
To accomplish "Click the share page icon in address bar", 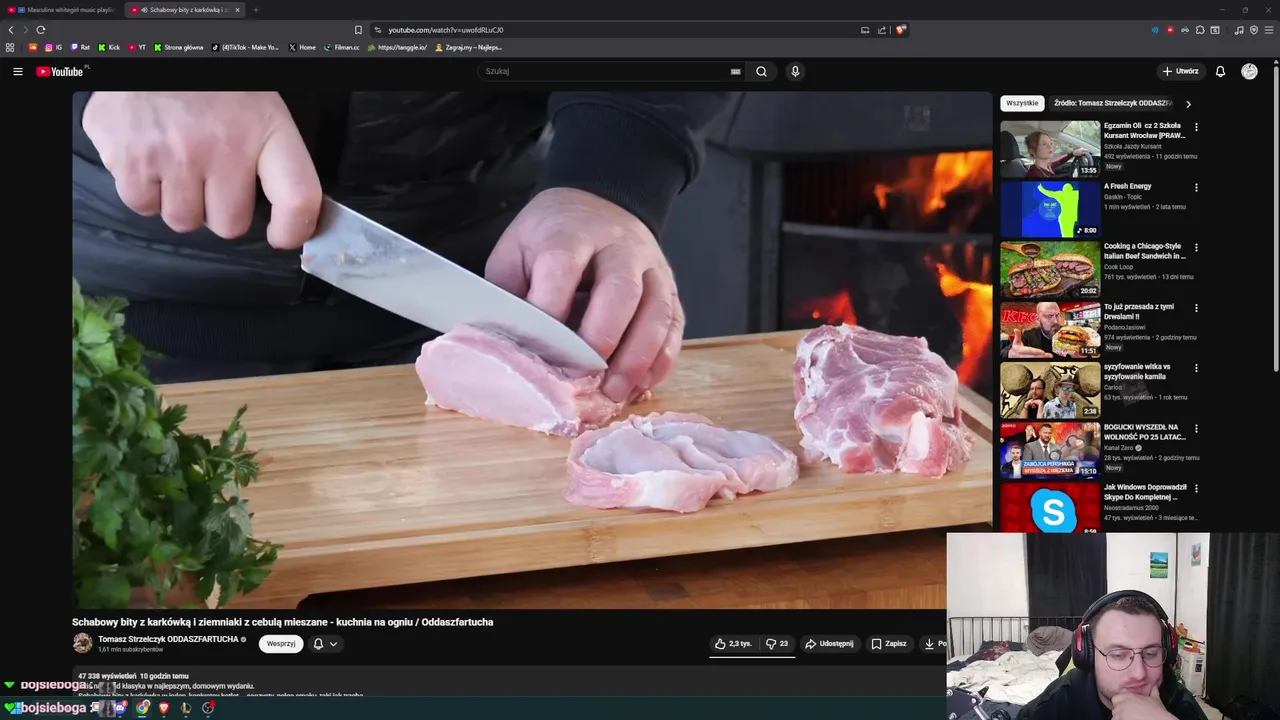I will (x=882, y=30).
